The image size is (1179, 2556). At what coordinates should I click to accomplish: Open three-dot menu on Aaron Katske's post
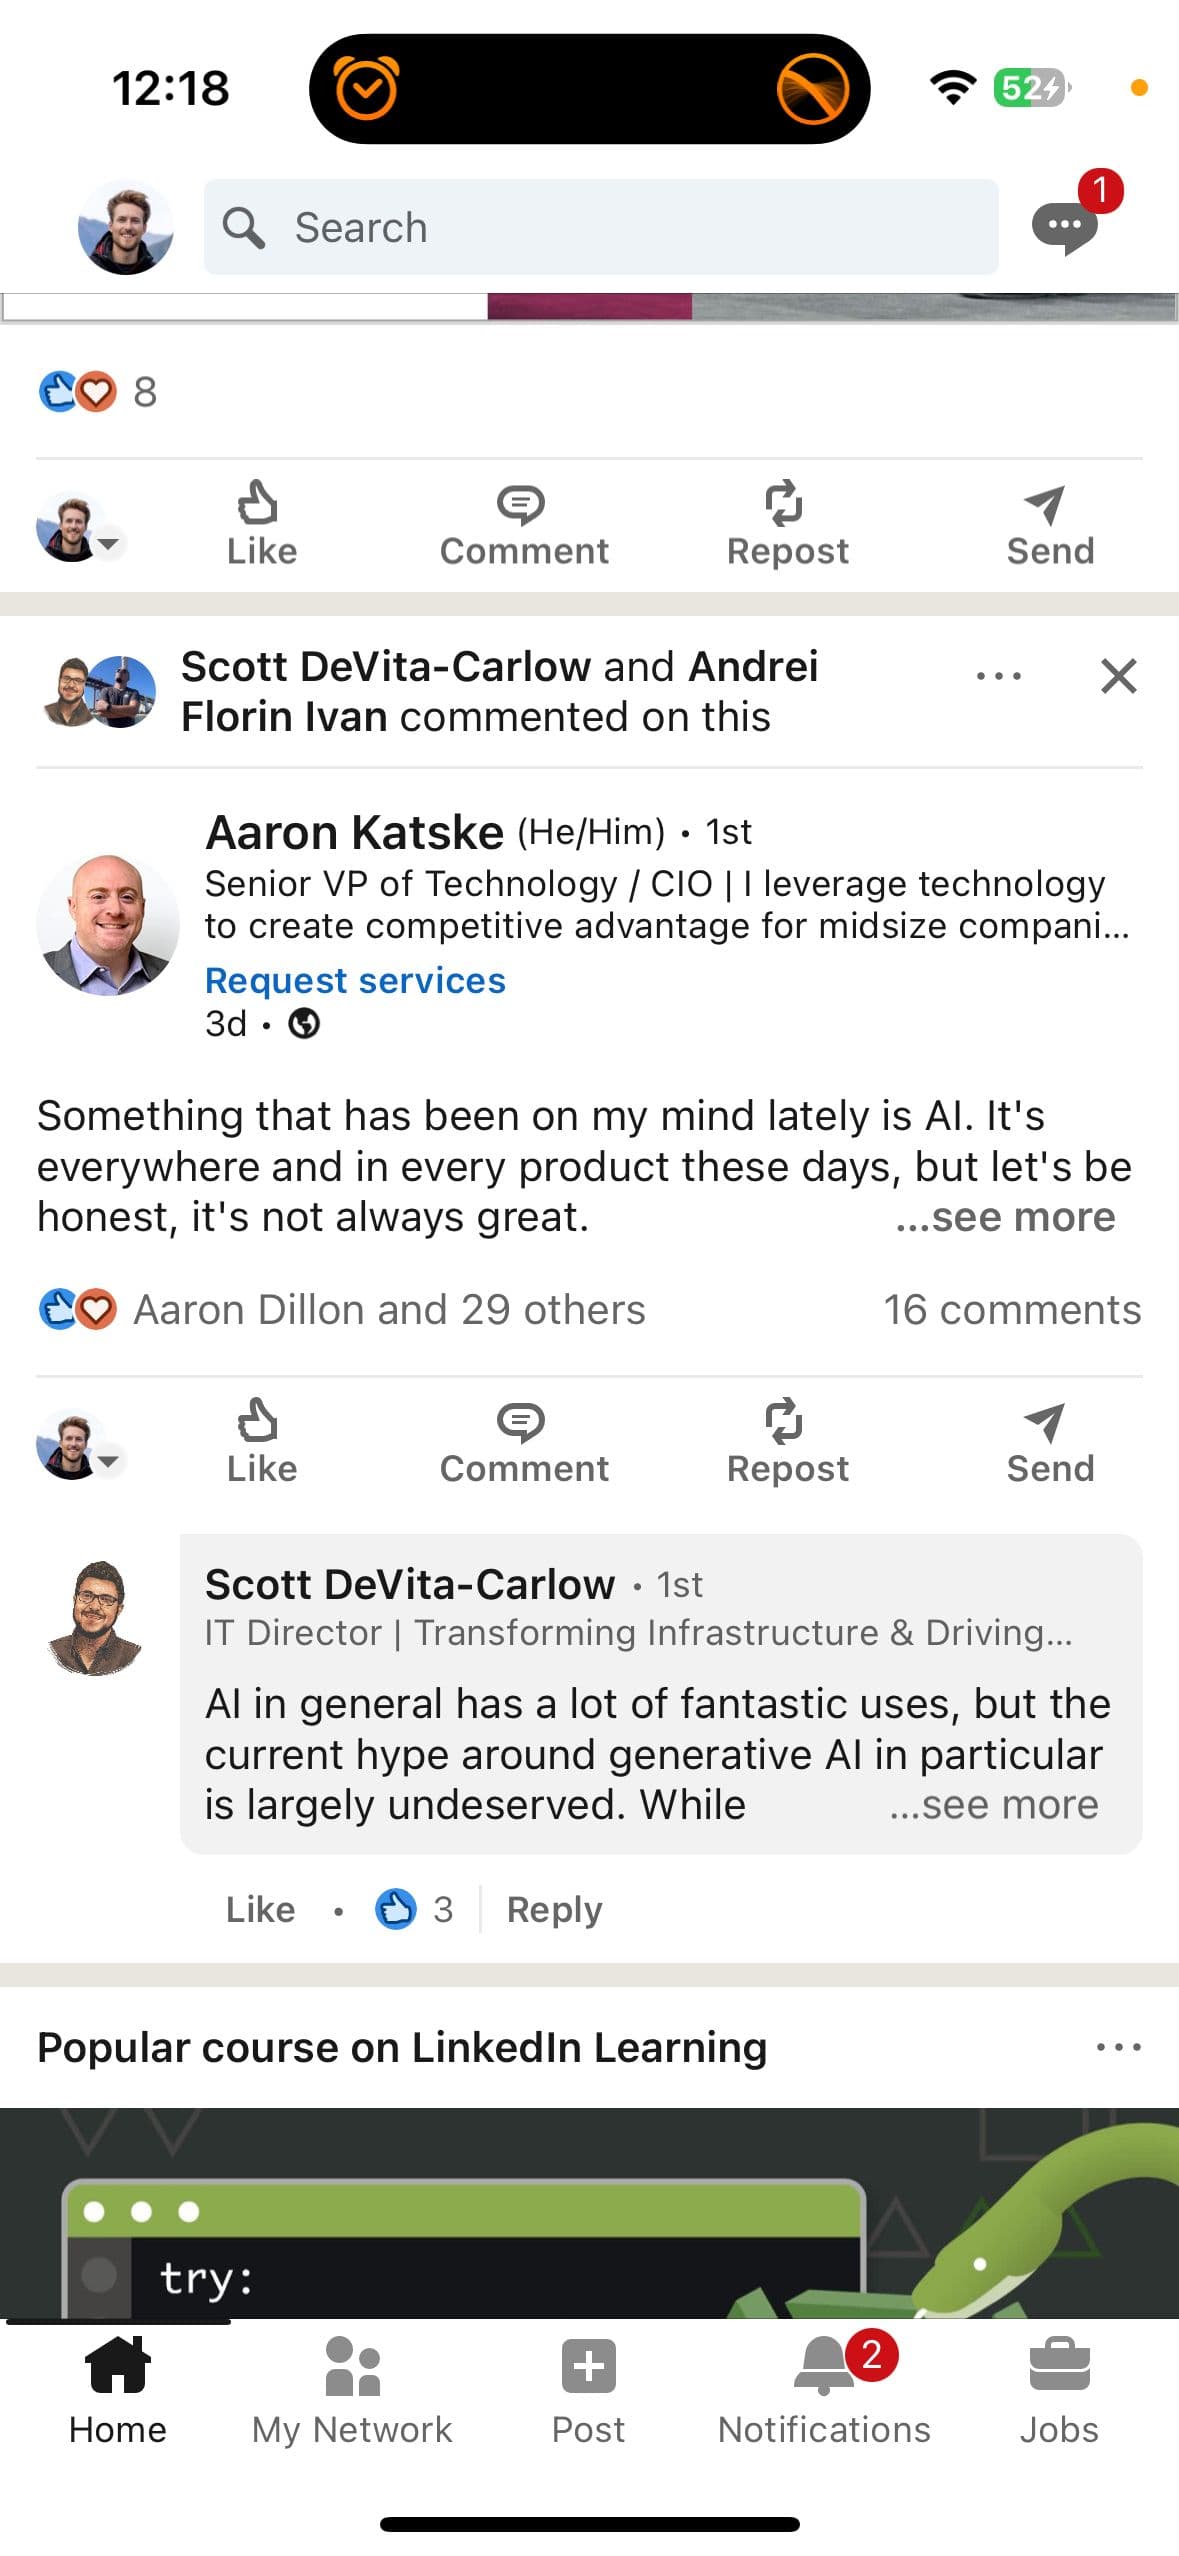[998, 676]
